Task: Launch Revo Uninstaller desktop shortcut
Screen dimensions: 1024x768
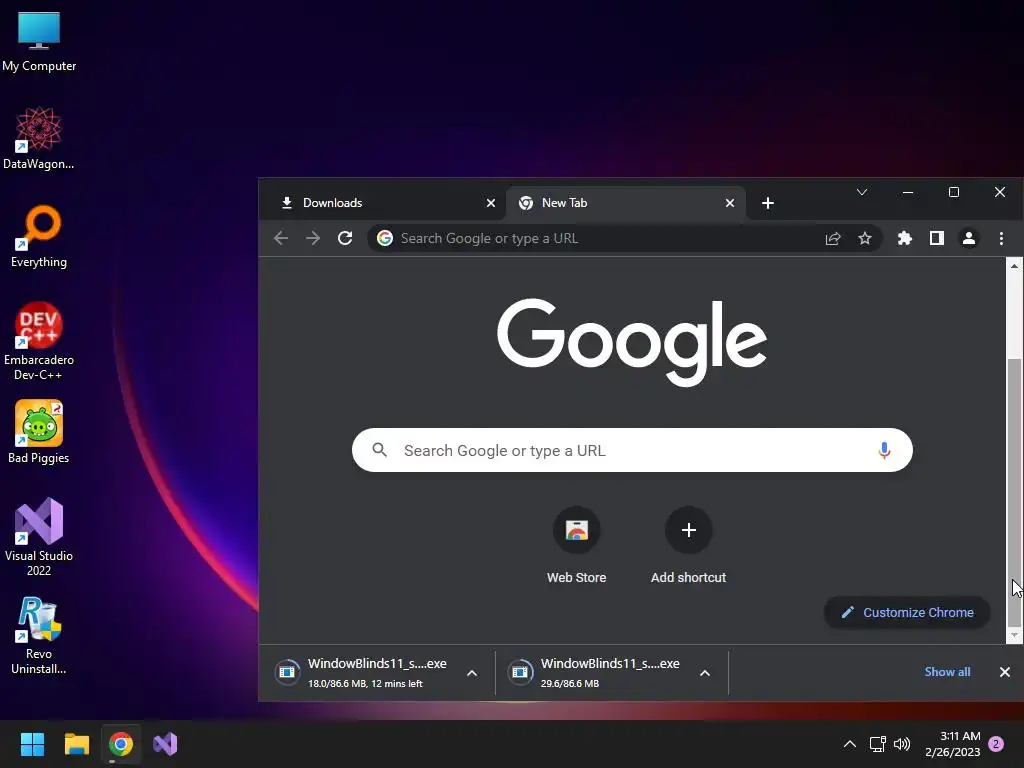Action: pyautogui.click(x=39, y=635)
